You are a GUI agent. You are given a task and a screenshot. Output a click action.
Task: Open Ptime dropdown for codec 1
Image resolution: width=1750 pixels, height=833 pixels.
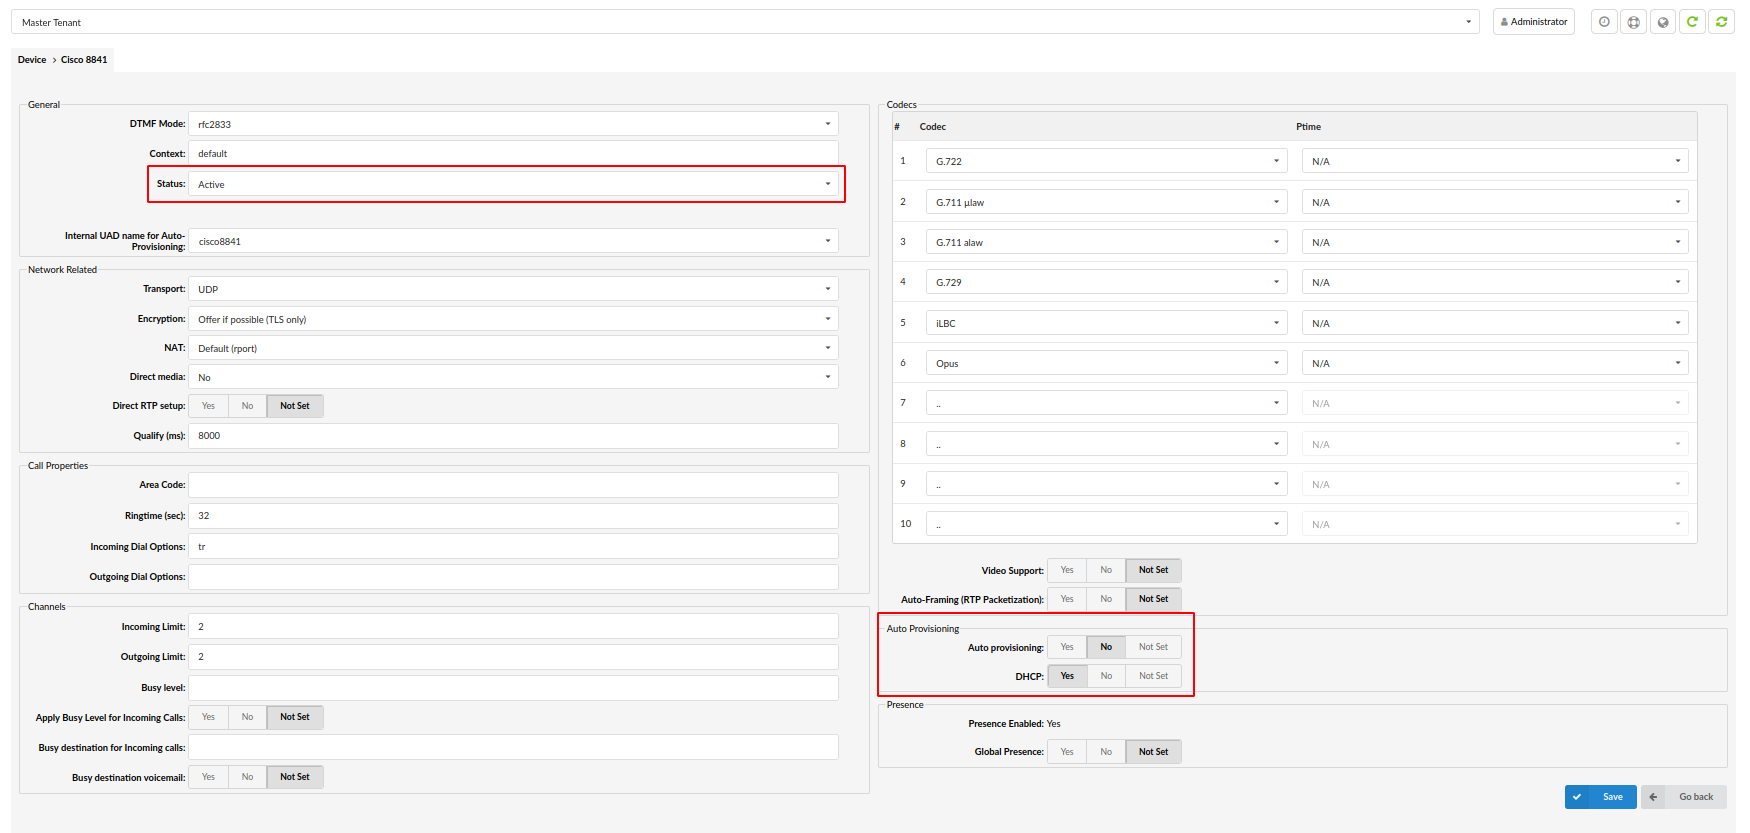tap(1495, 161)
